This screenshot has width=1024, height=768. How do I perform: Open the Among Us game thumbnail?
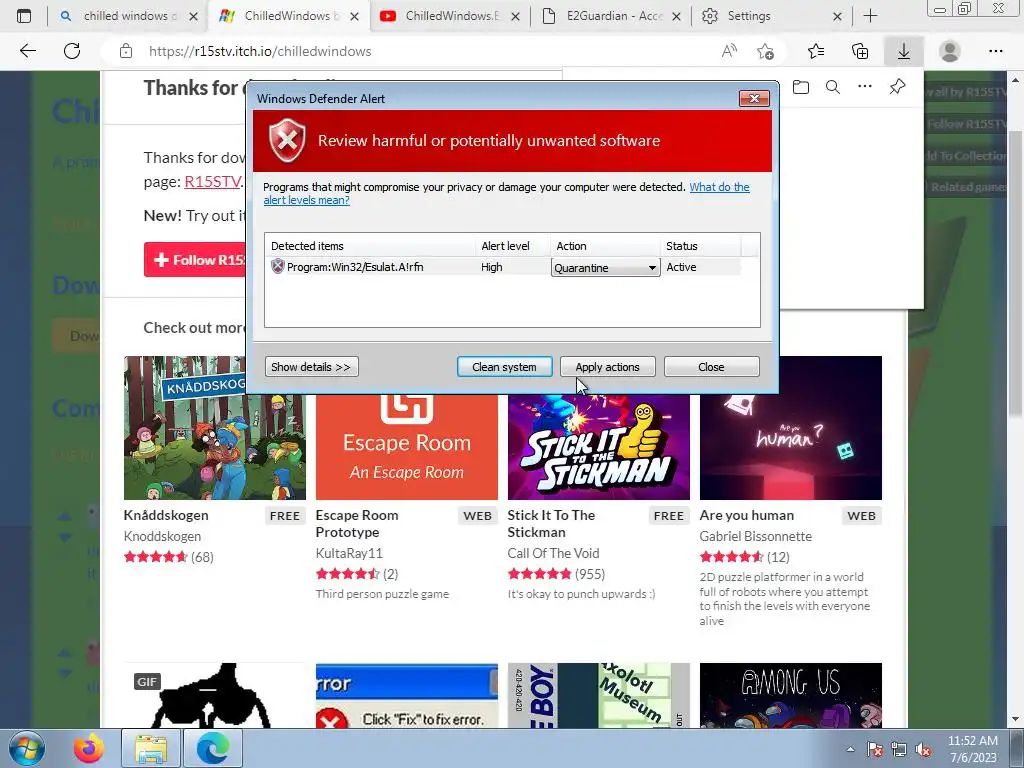coord(791,696)
